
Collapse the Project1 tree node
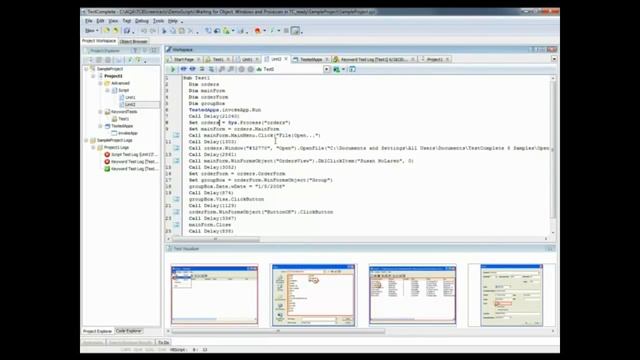(x=93, y=76)
